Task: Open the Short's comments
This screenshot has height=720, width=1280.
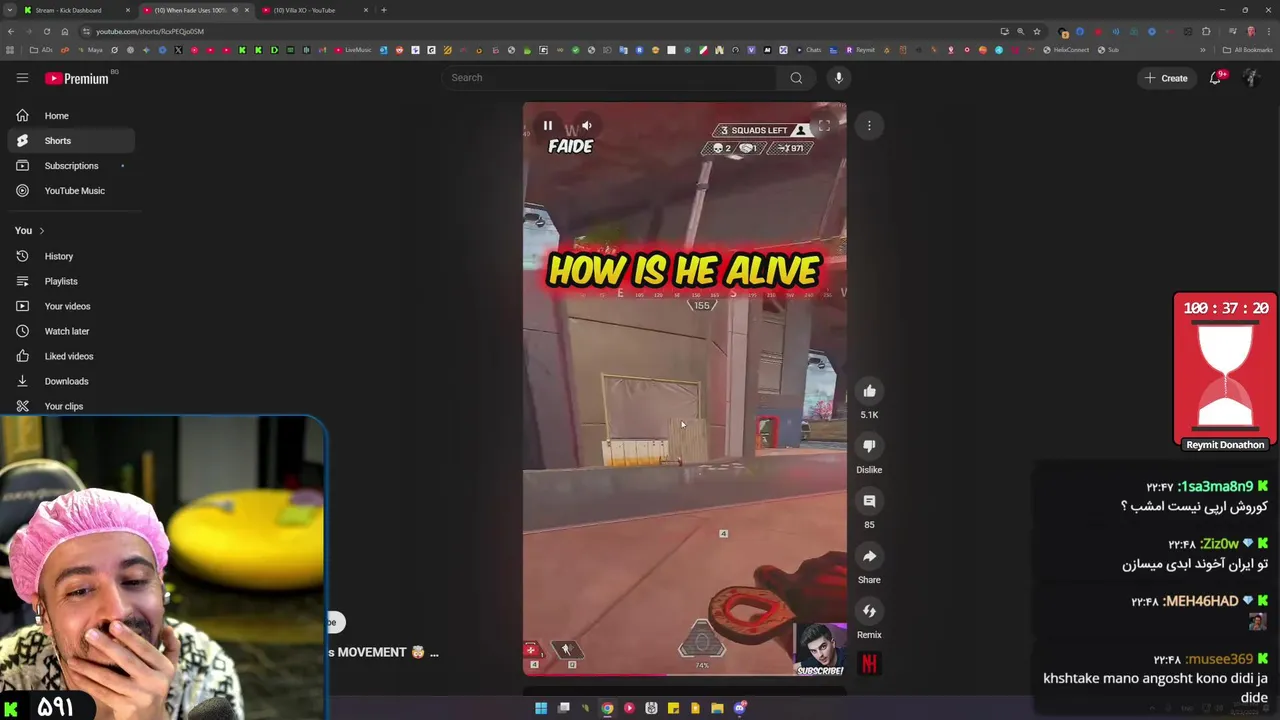Action: pyautogui.click(x=869, y=501)
